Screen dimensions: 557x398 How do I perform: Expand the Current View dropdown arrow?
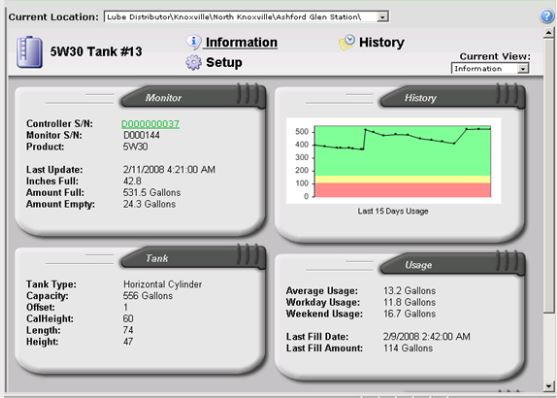point(523,69)
